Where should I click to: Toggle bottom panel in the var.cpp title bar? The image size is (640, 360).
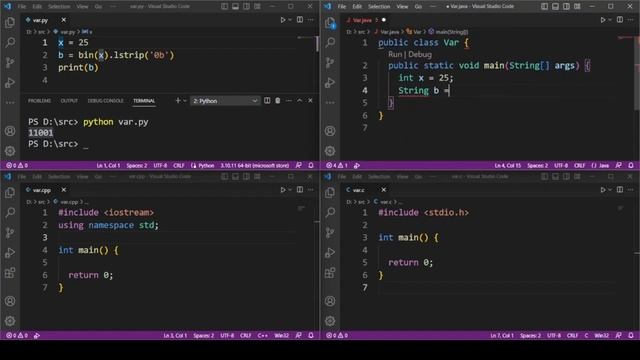pos(236,177)
